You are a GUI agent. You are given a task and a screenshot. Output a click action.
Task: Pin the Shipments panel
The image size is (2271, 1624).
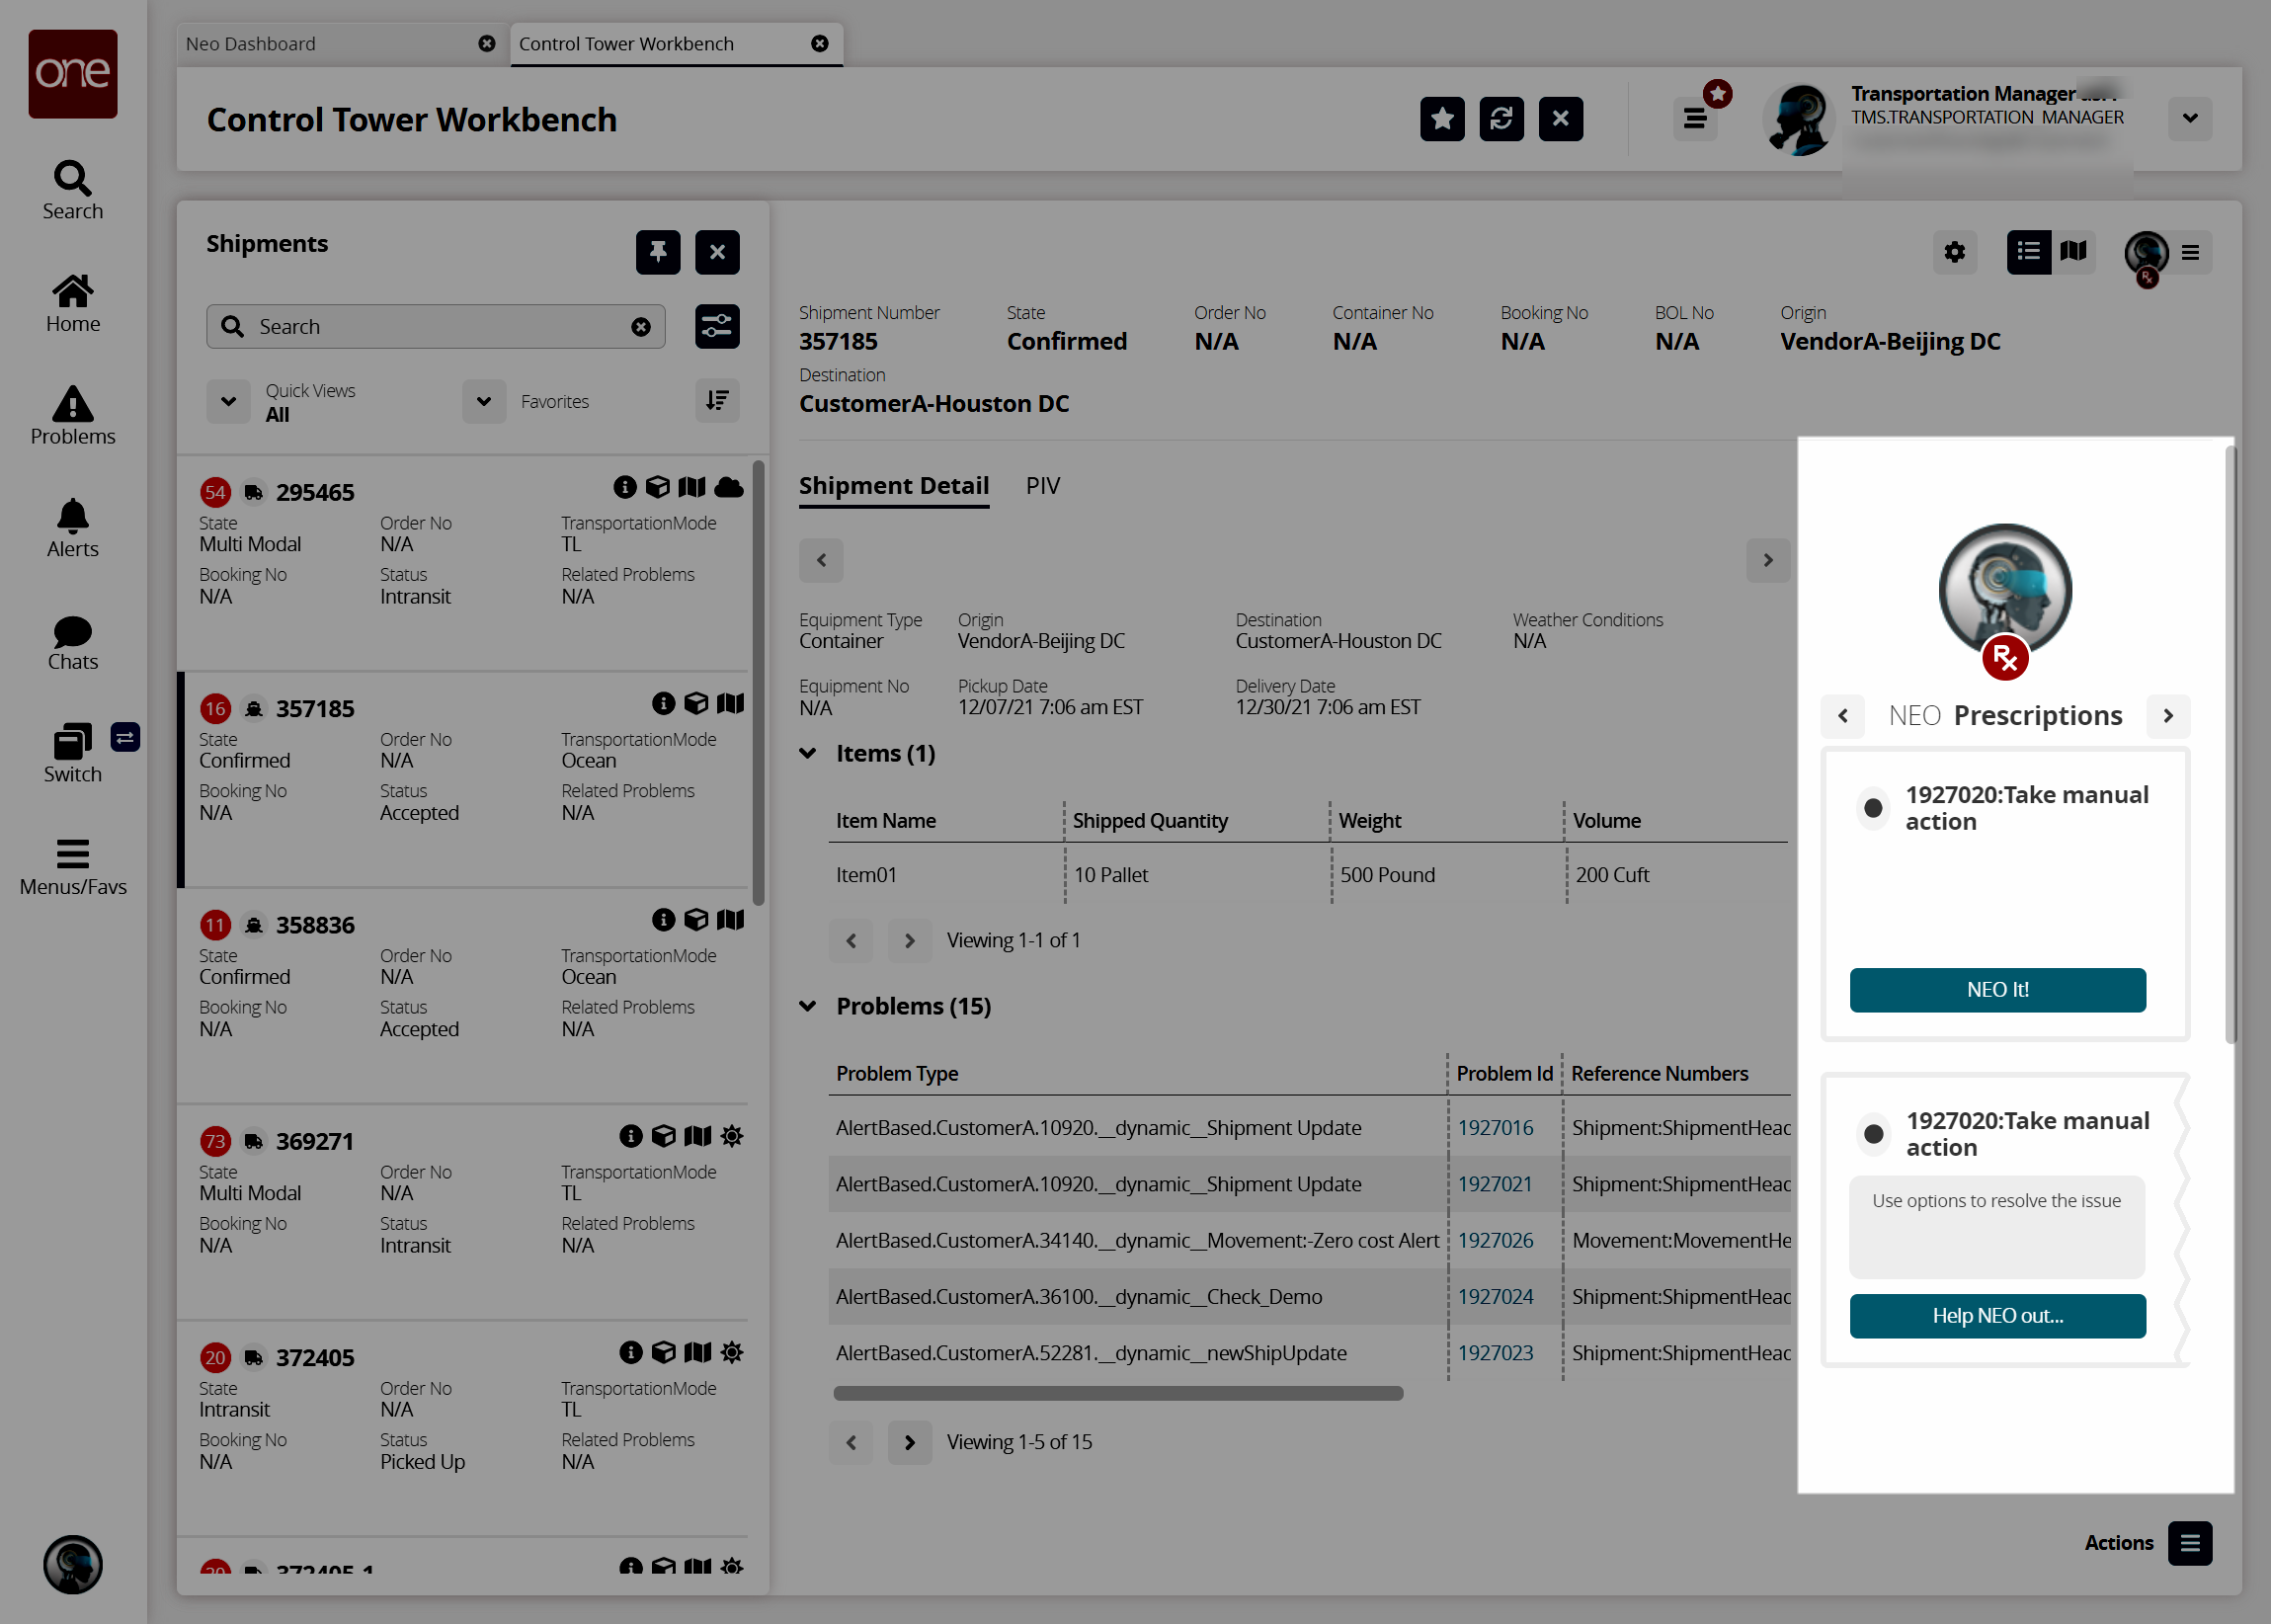[657, 252]
